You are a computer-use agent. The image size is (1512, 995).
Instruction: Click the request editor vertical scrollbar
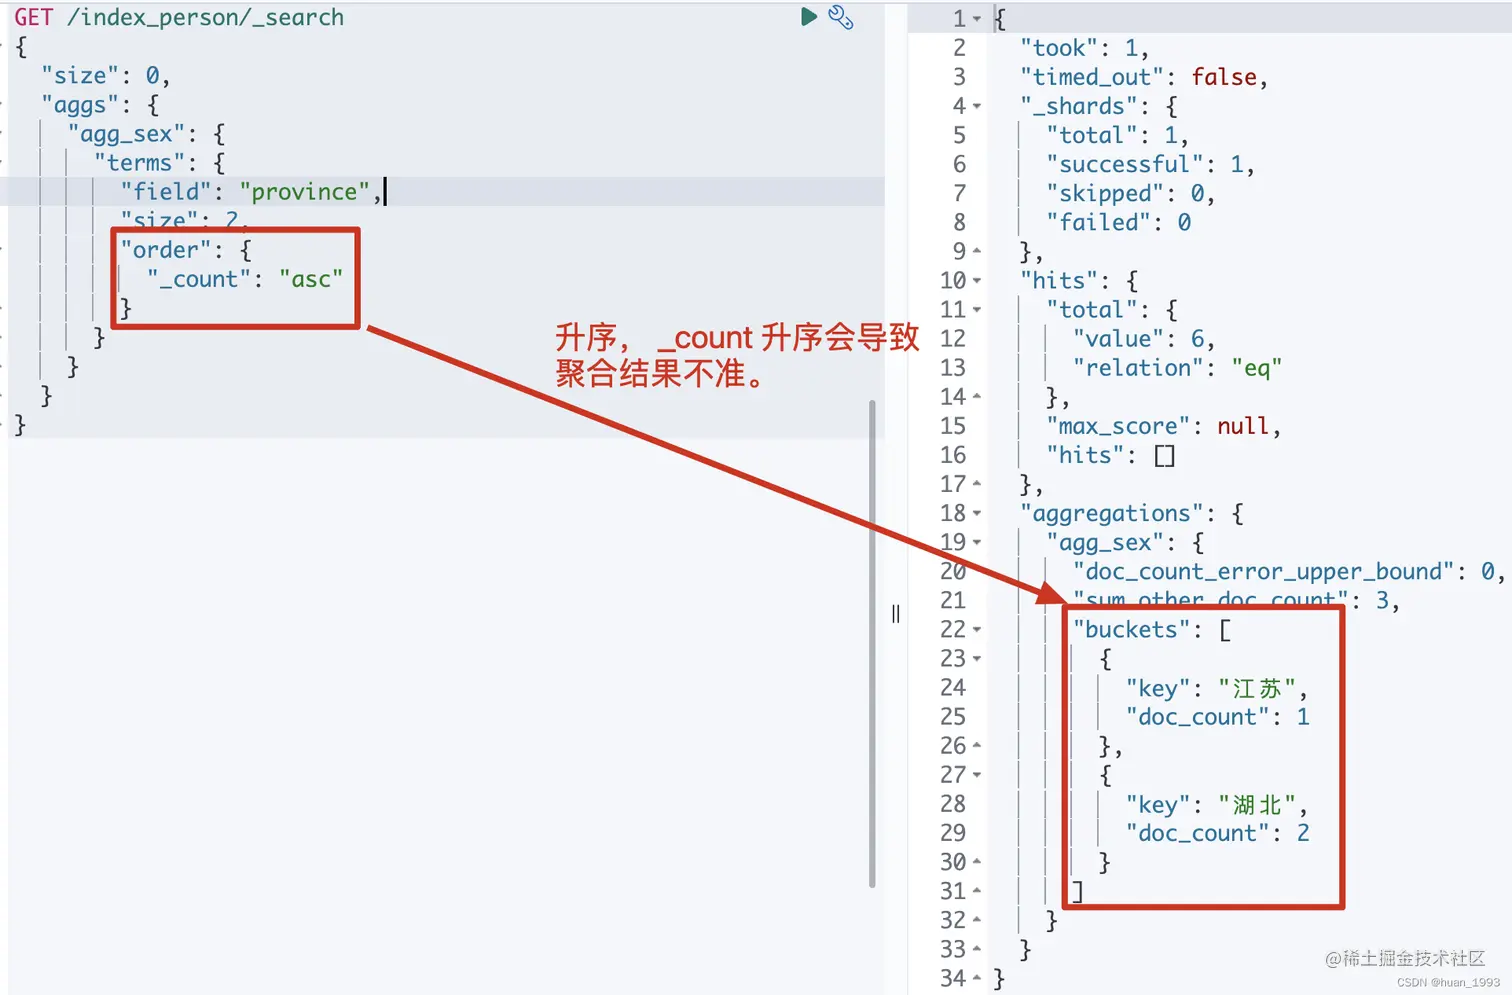coord(872,643)
